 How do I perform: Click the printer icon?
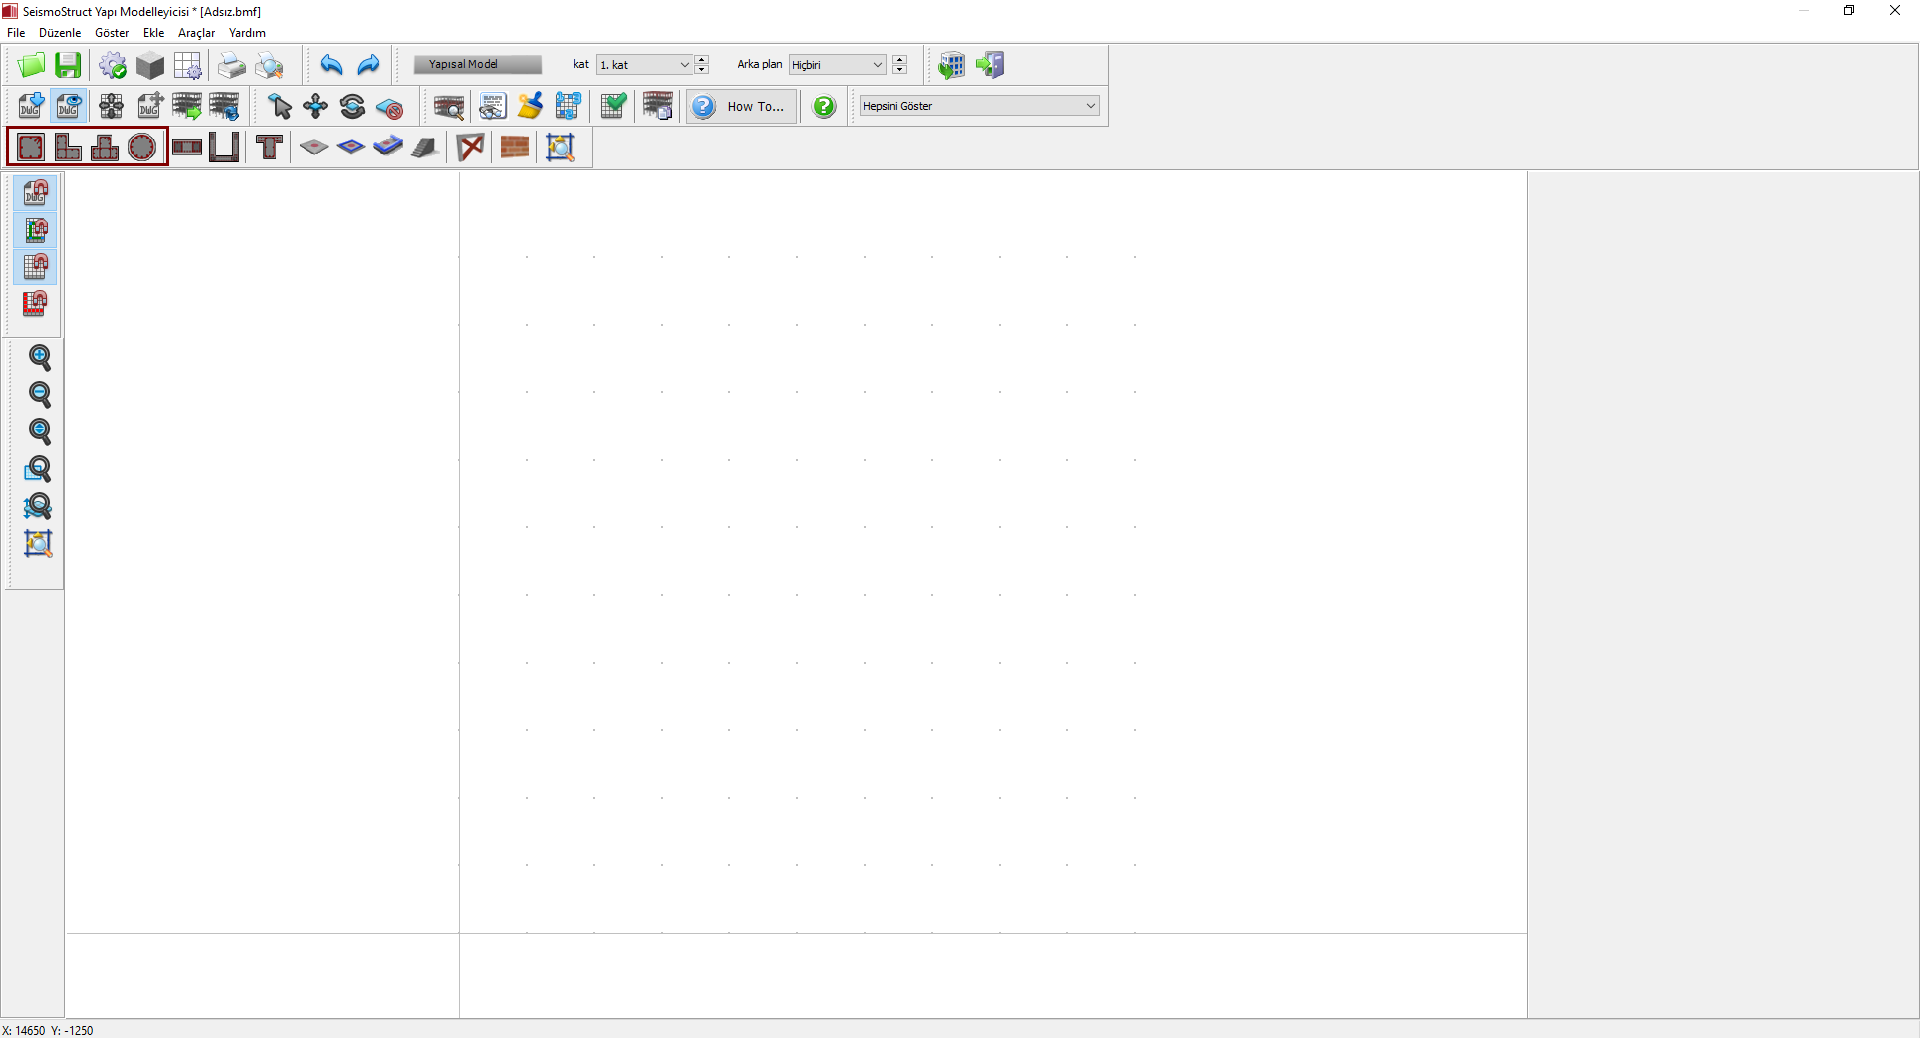[232, 65]
